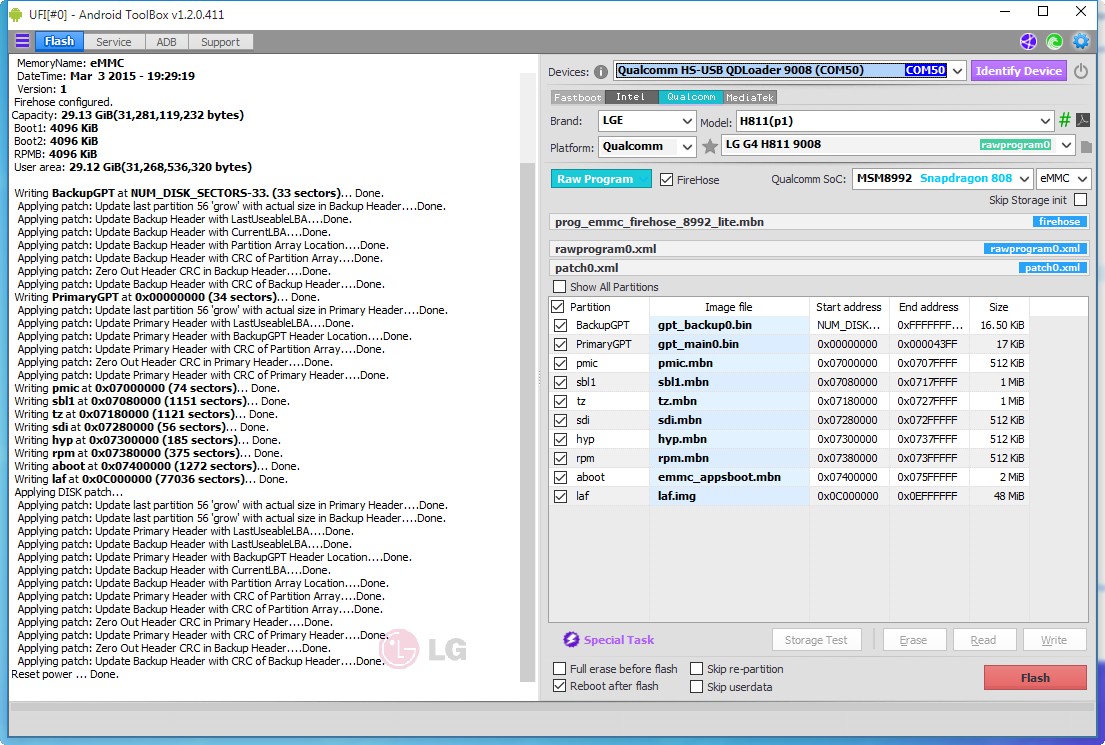Click the Erase button

point(913,640)
